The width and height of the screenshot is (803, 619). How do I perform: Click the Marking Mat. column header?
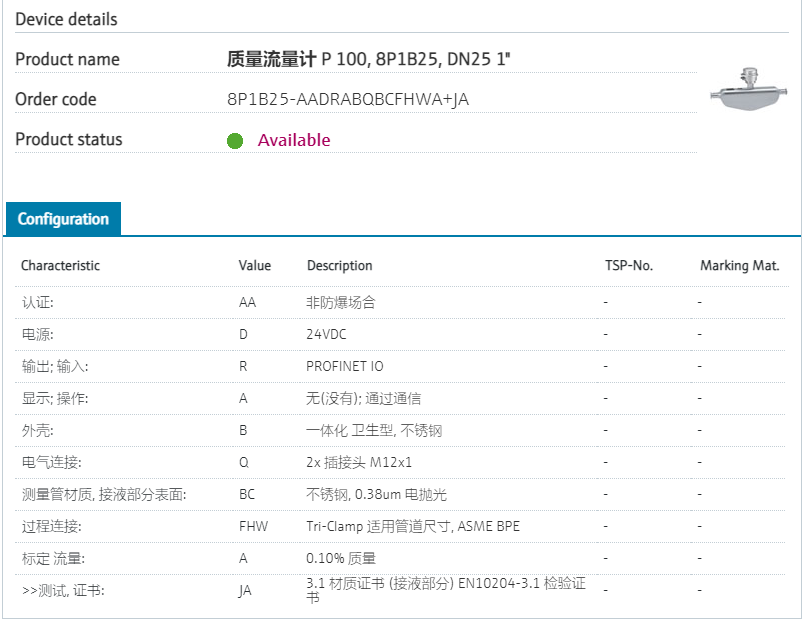(x=739, y=265)
